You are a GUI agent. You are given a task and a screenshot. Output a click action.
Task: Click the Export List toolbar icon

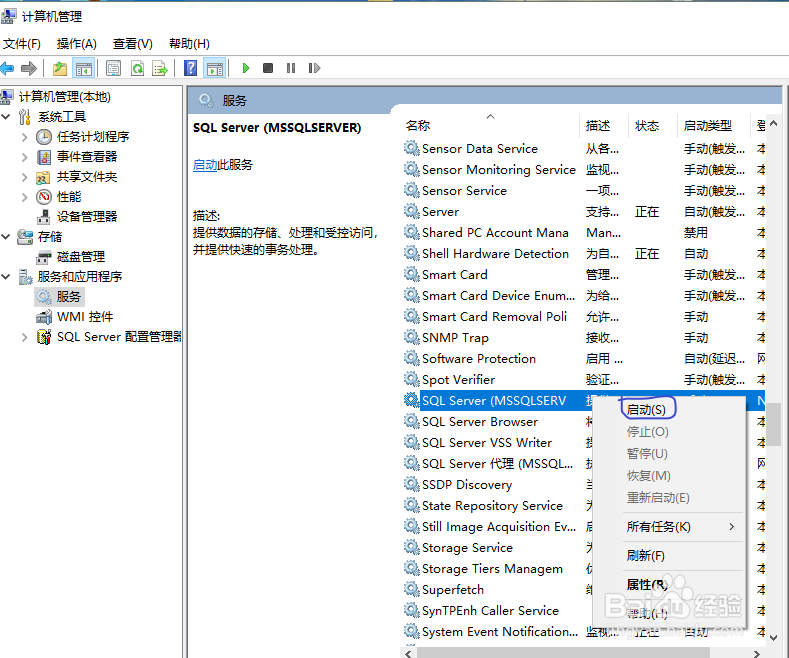160,68
